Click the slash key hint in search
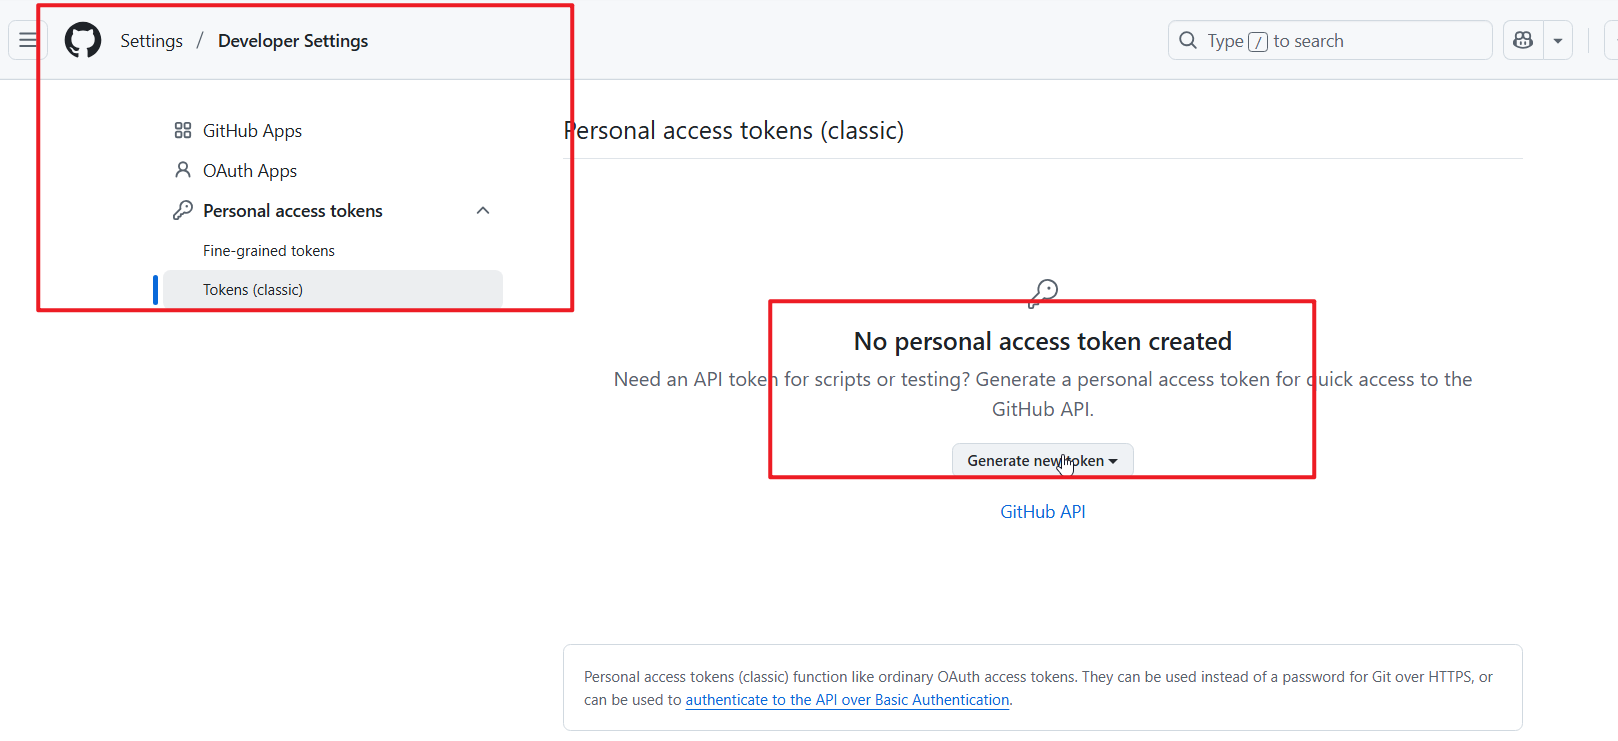 coord(1258,42)
